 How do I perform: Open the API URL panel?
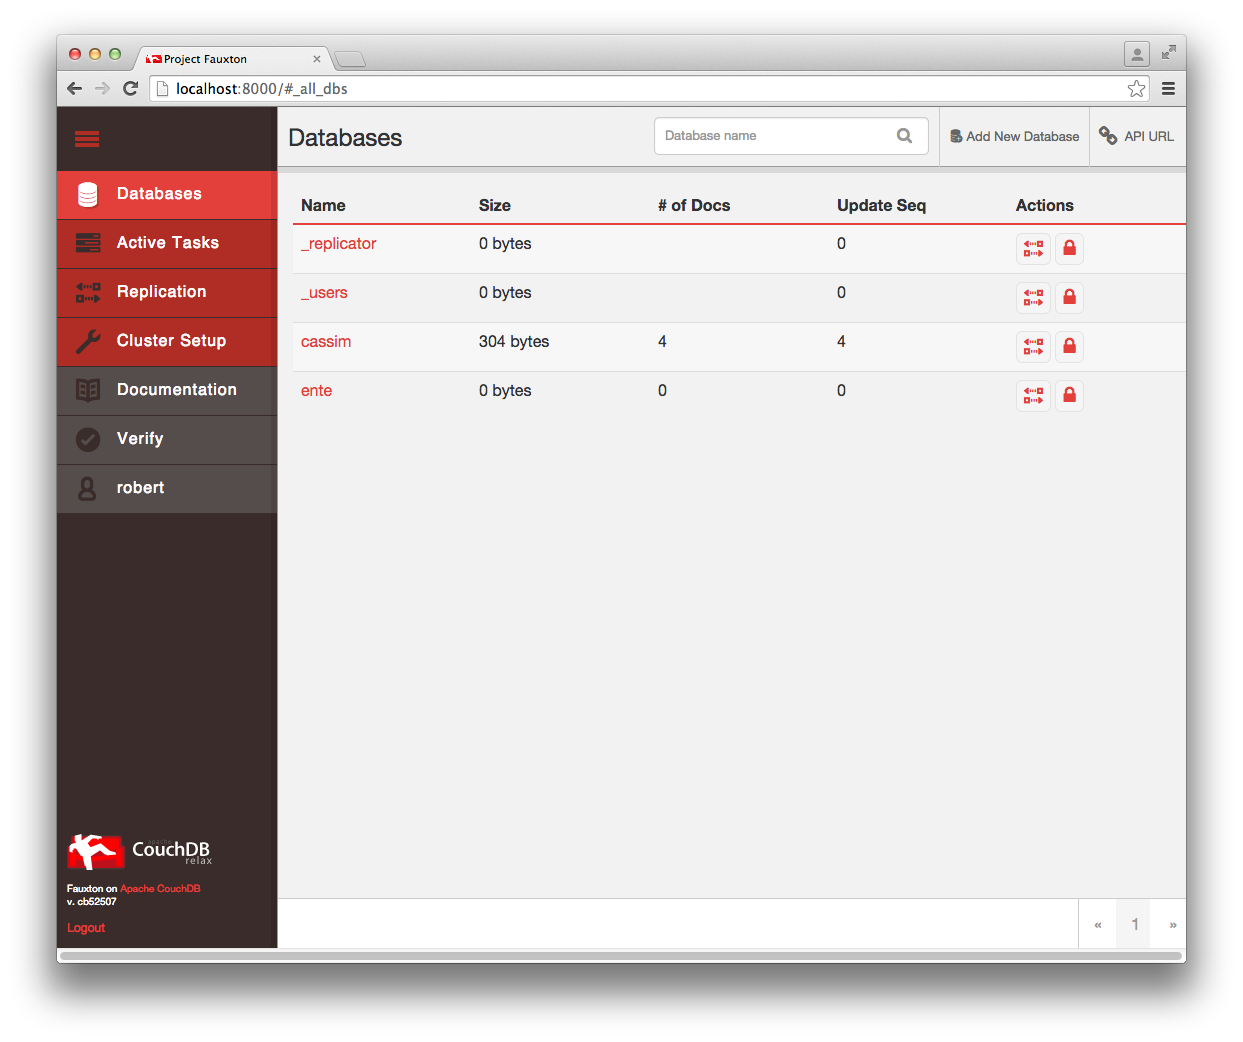[x=1137, y=136]
